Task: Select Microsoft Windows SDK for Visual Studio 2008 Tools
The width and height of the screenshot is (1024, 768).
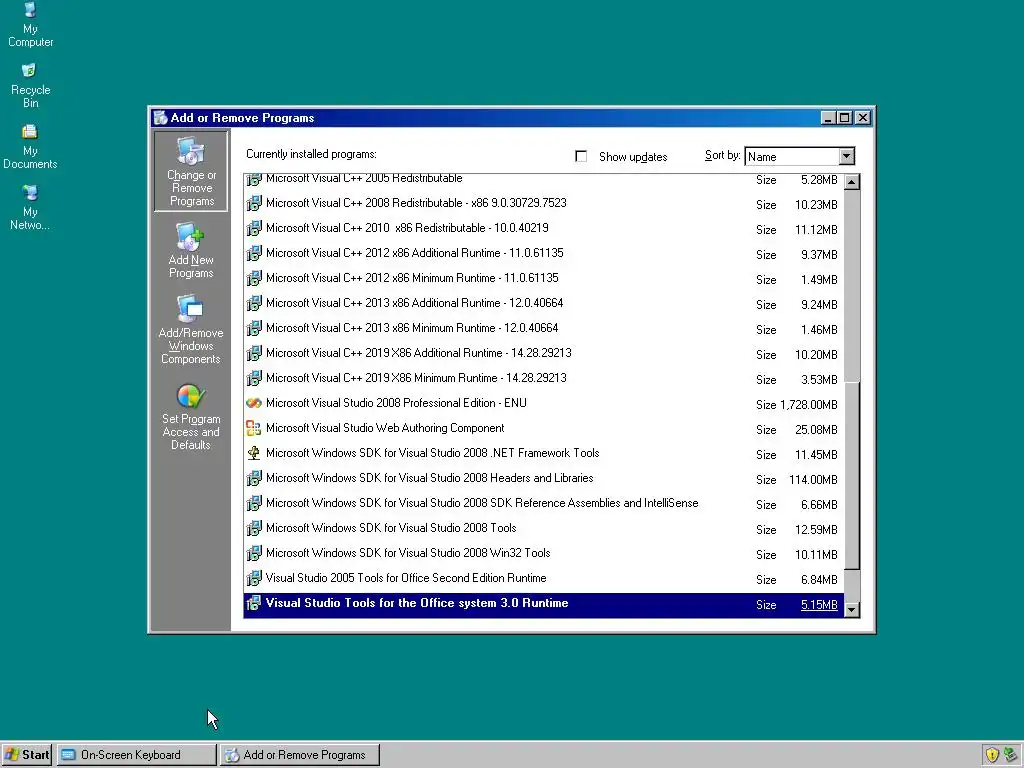Action: [x=543, y=528]
